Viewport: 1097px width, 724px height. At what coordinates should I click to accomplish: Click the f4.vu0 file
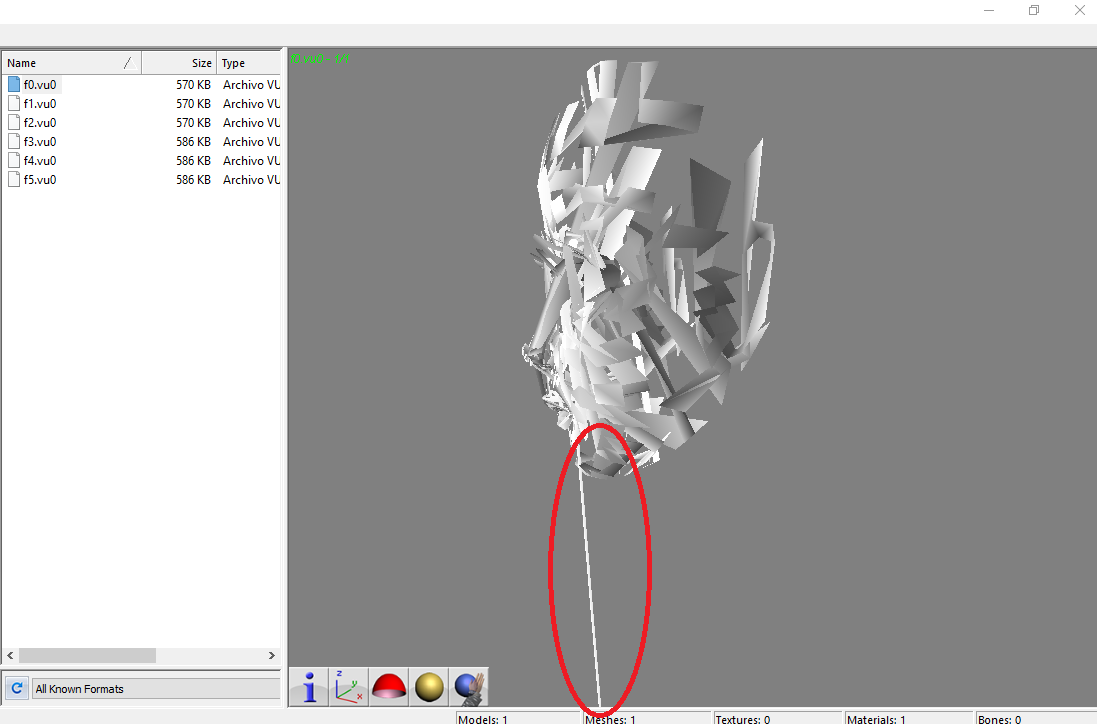click(39, 161)
